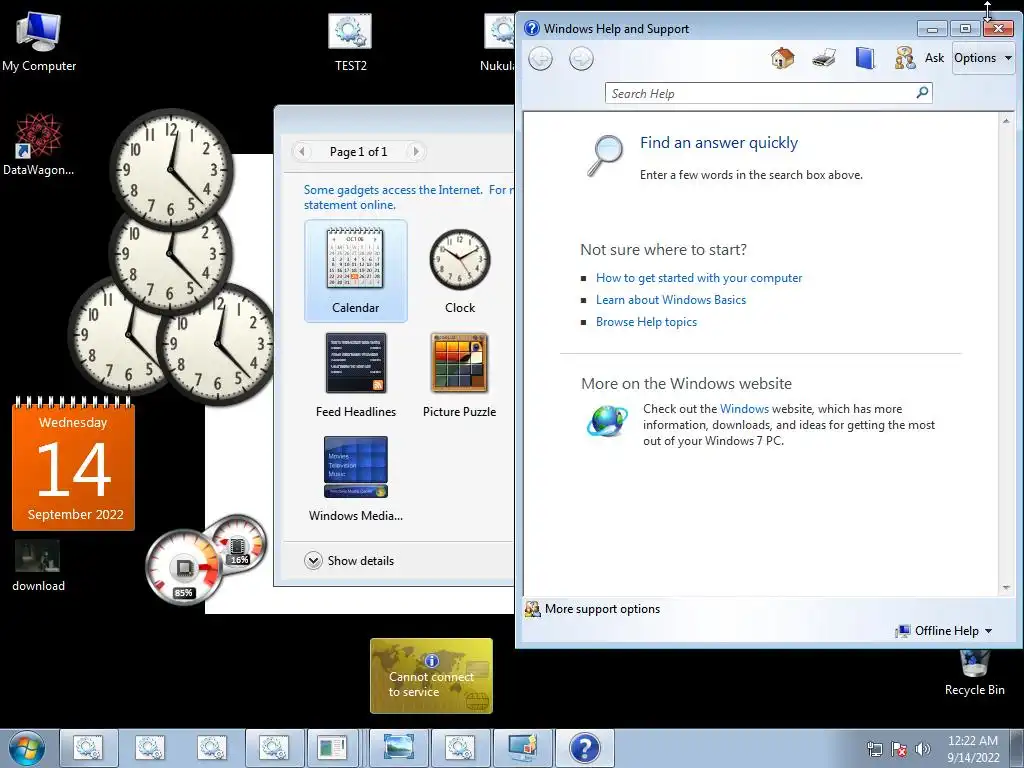
Task: Select the Recycle Bin desktop icon
Action: pyautogui.click(x=974, y=674)
